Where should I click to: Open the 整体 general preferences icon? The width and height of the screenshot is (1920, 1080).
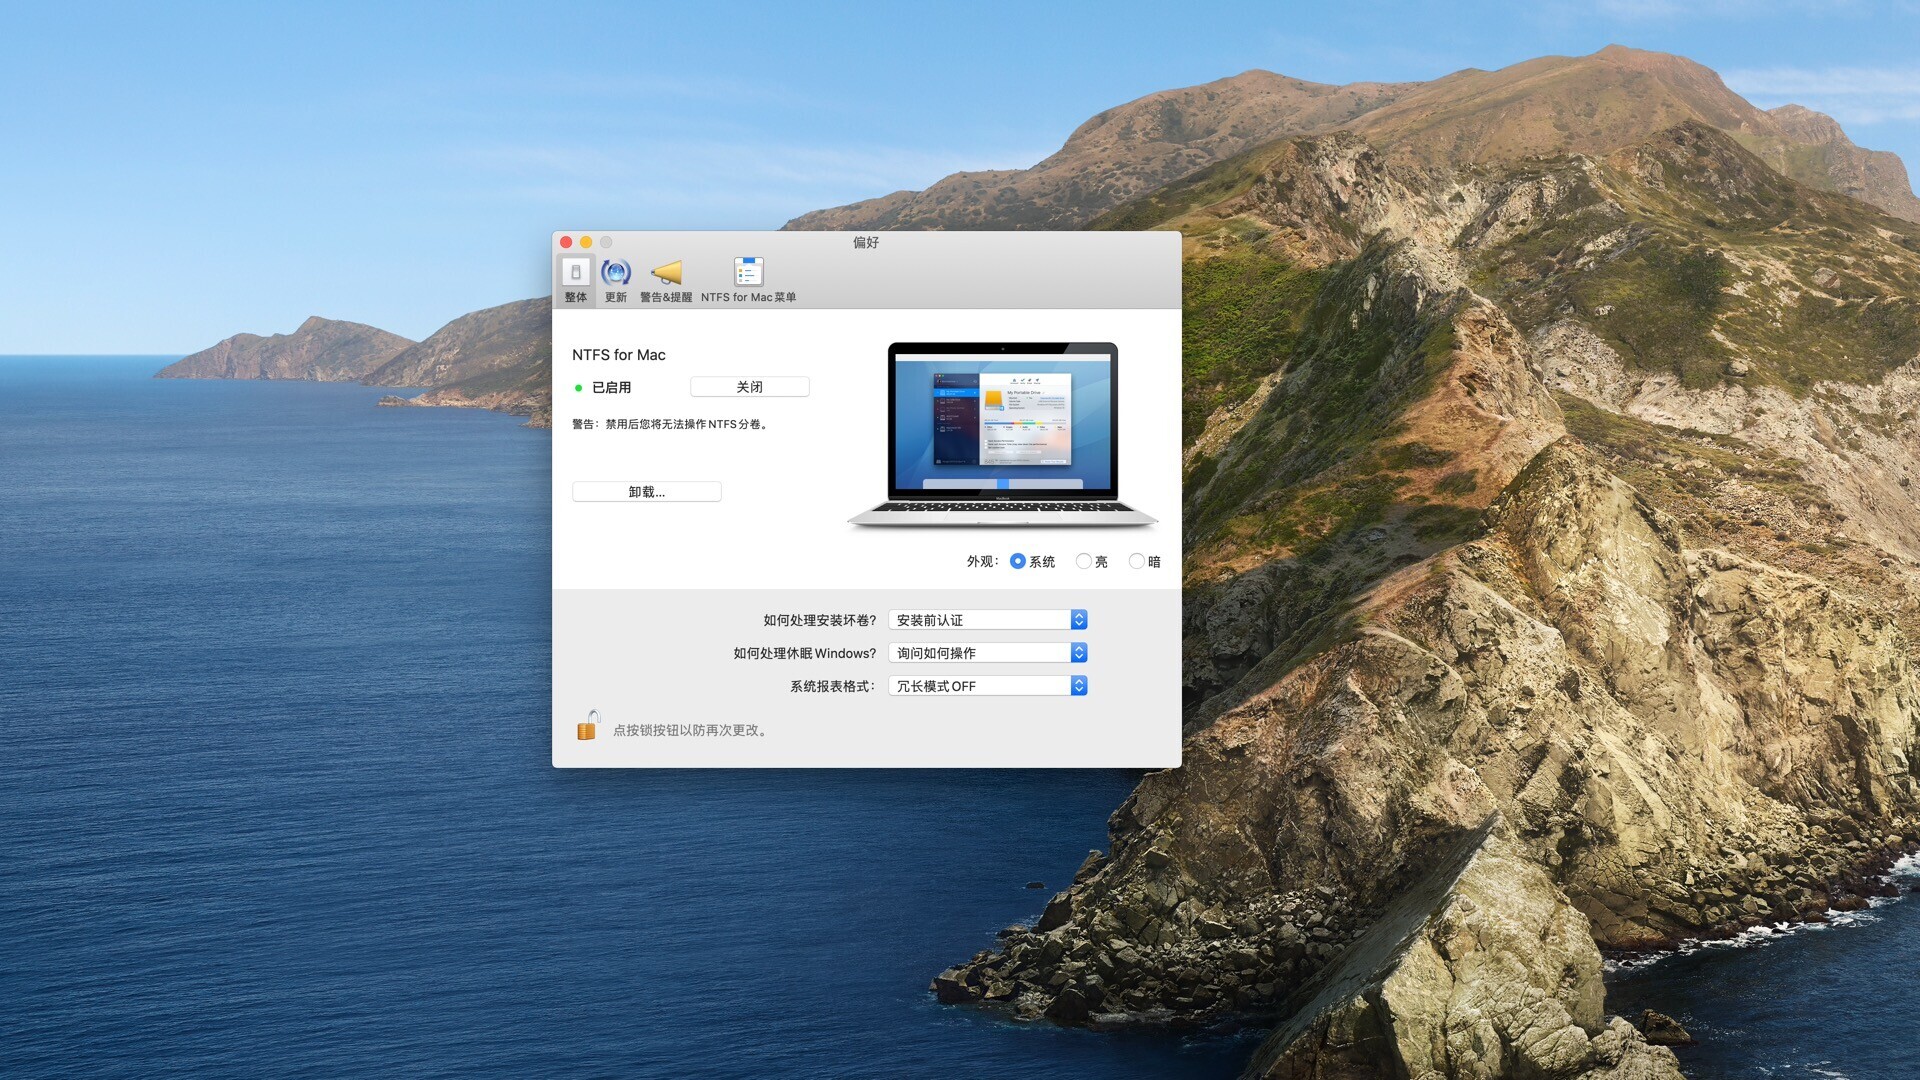[576, 279]
